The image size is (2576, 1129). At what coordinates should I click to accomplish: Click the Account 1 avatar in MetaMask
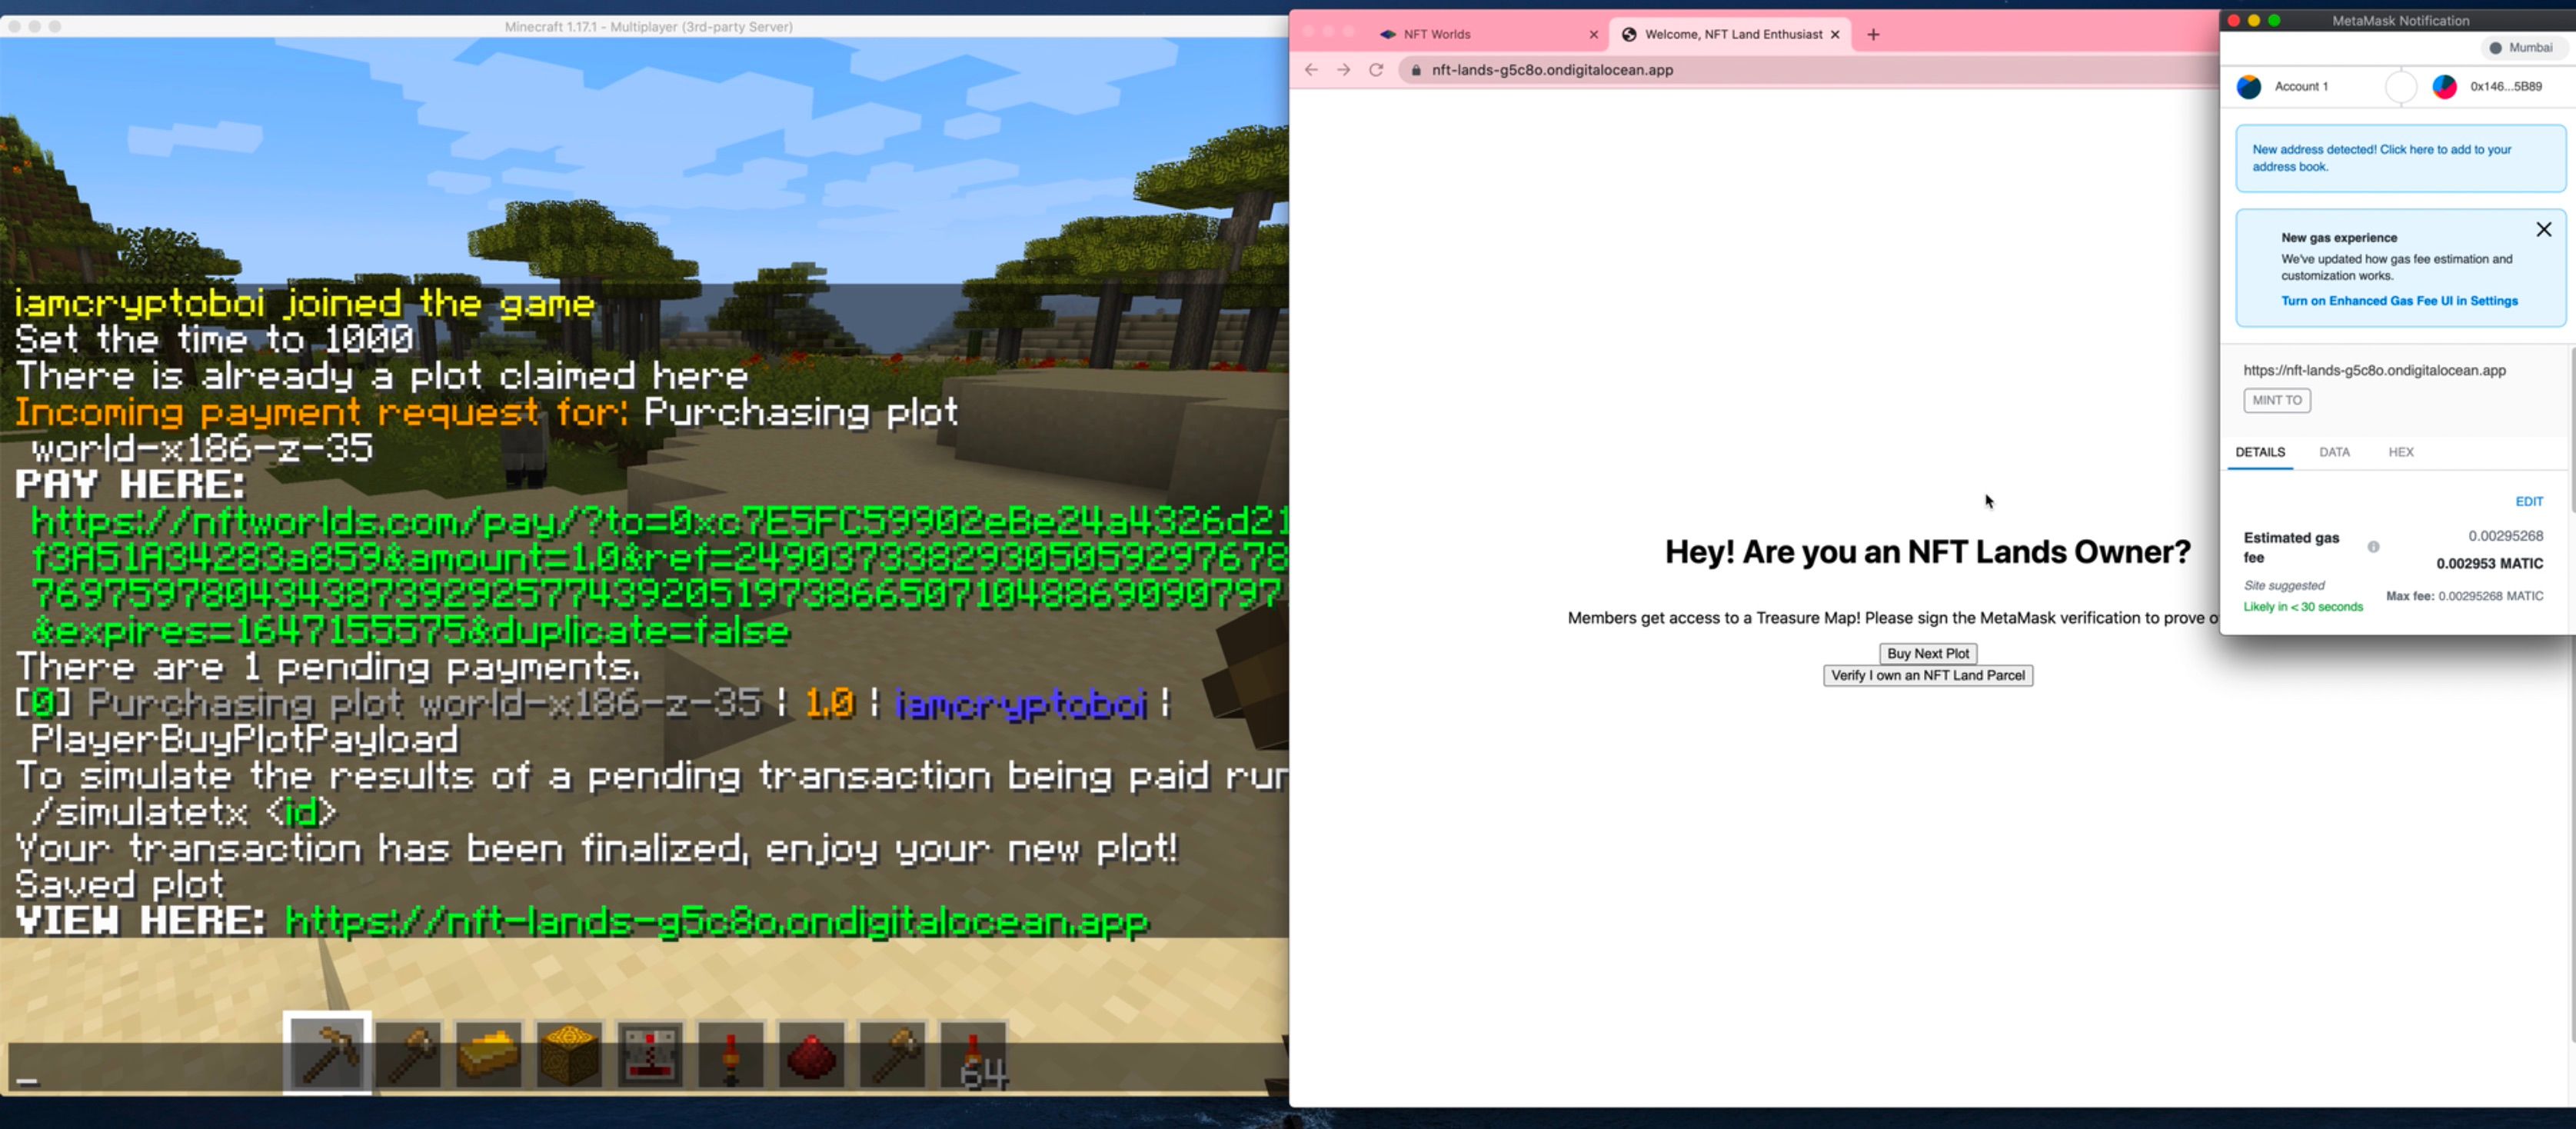click(2249, 87)
